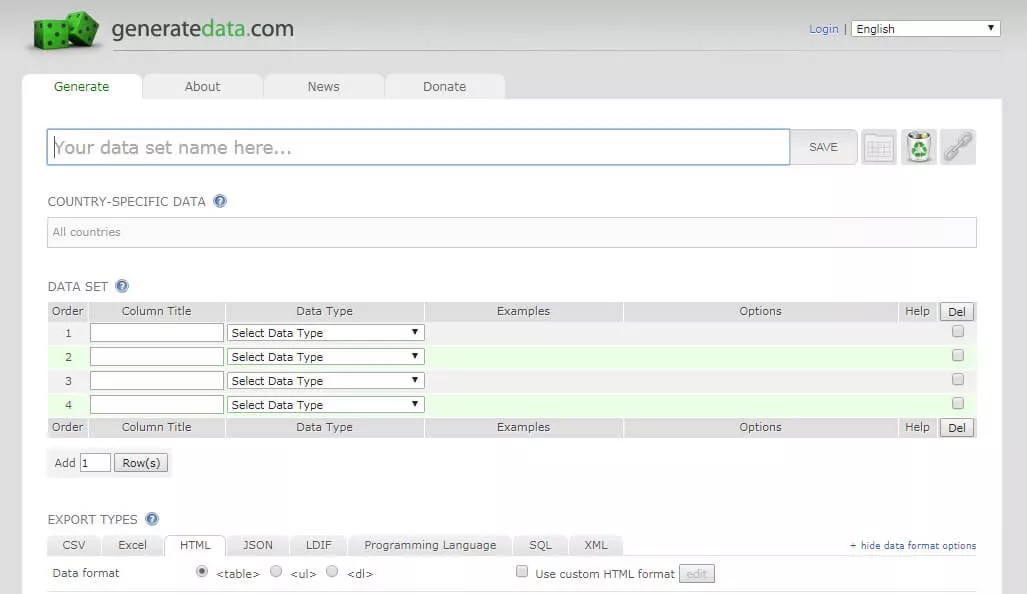Select the SQL export tab
Viewport: 1027px width, 594px height.
(x=540, y=546)
